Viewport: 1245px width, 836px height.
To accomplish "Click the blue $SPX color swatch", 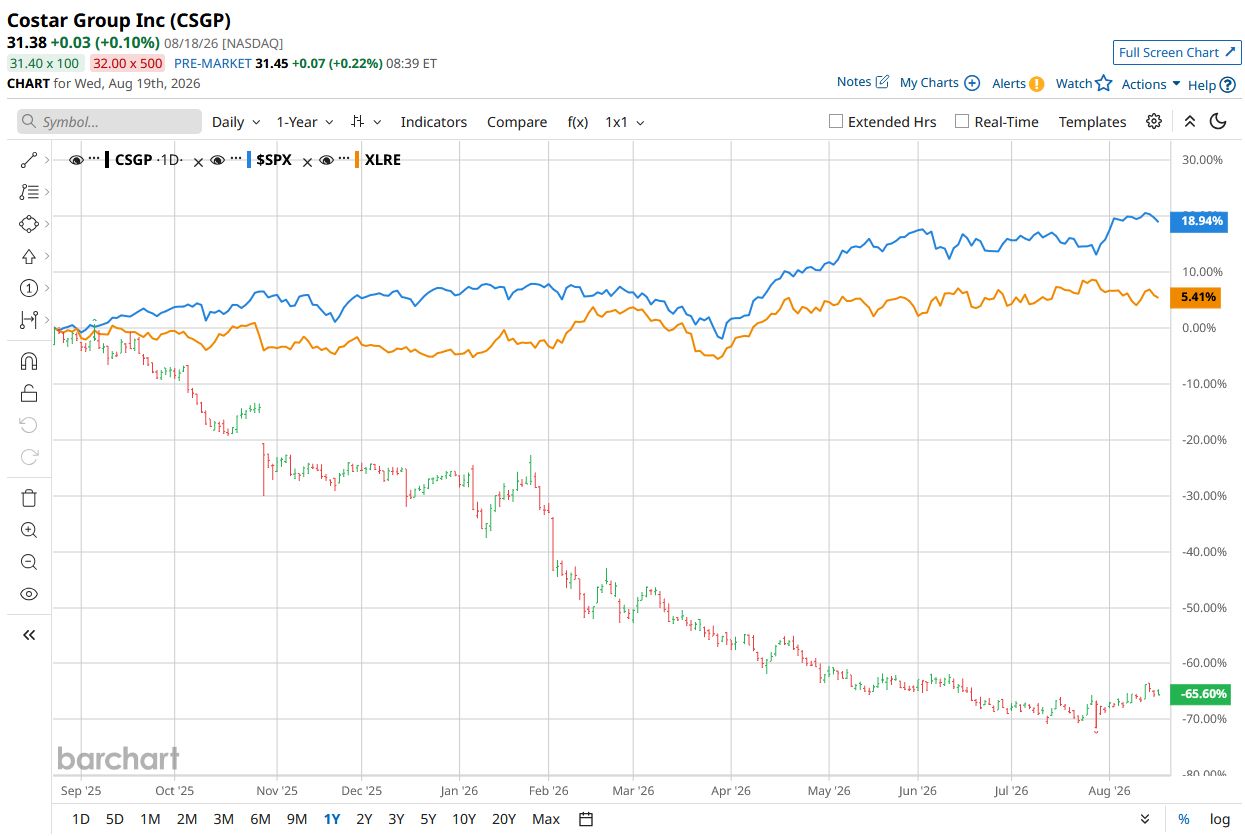I will 249,160.
